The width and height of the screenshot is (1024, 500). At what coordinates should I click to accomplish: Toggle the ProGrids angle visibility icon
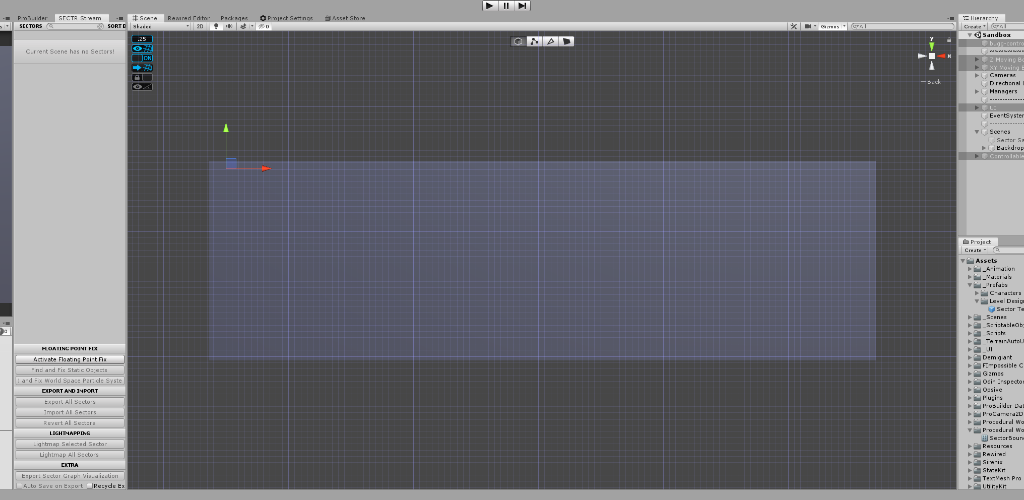pyautogui.click(x=142, y=86)
